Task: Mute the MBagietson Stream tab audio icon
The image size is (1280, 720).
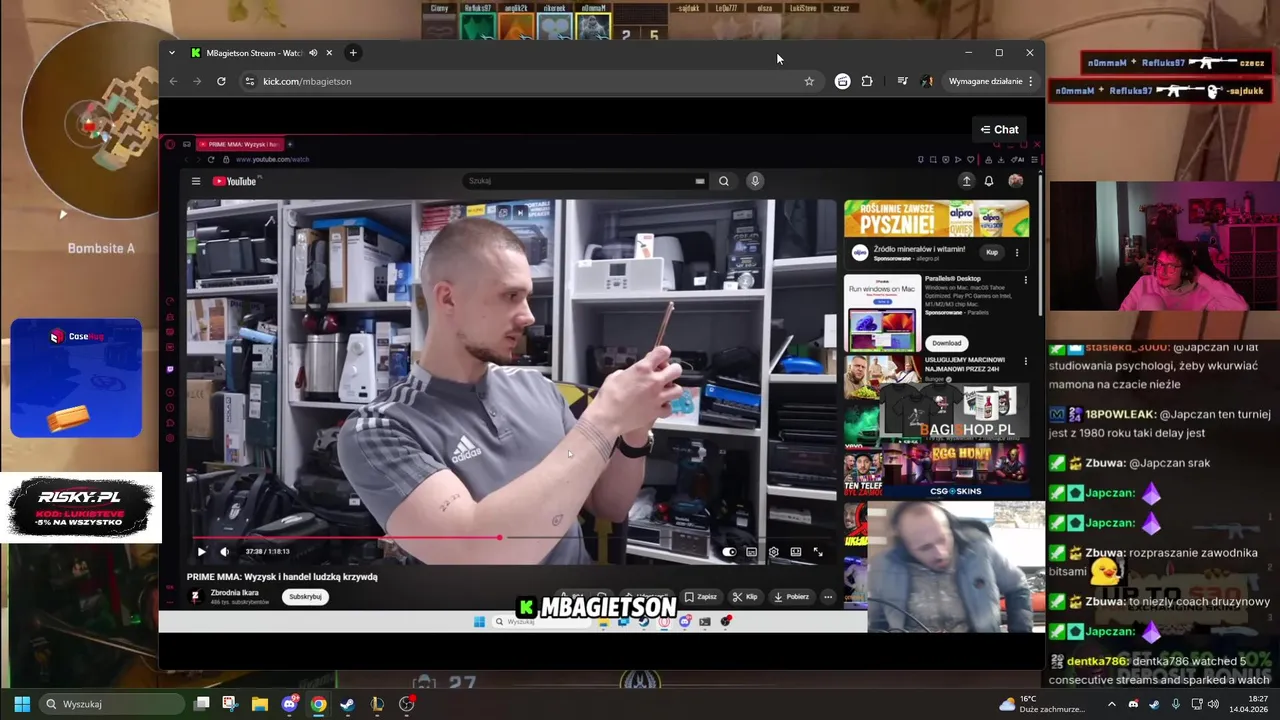Action: 313,53
